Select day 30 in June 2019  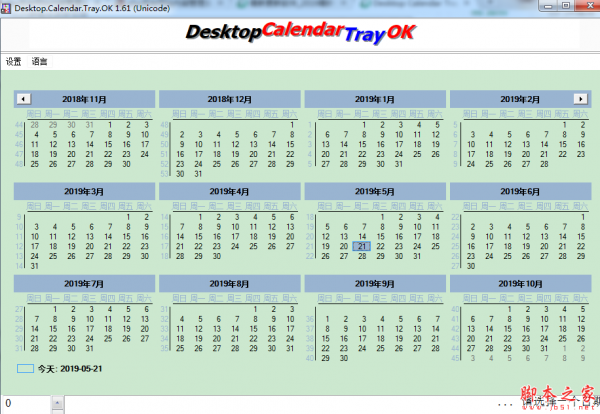471,266
